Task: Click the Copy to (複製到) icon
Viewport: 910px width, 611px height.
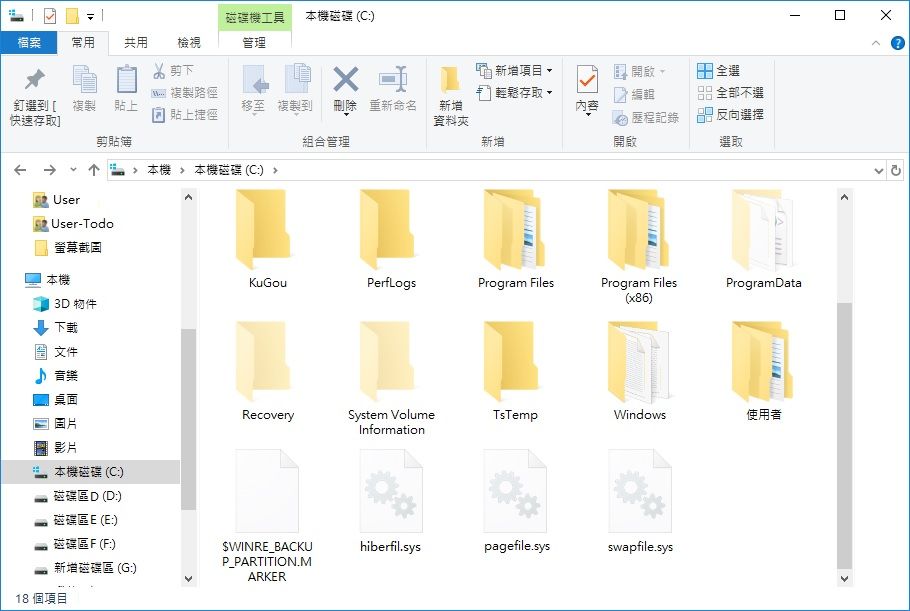Action: coord(296,79)
